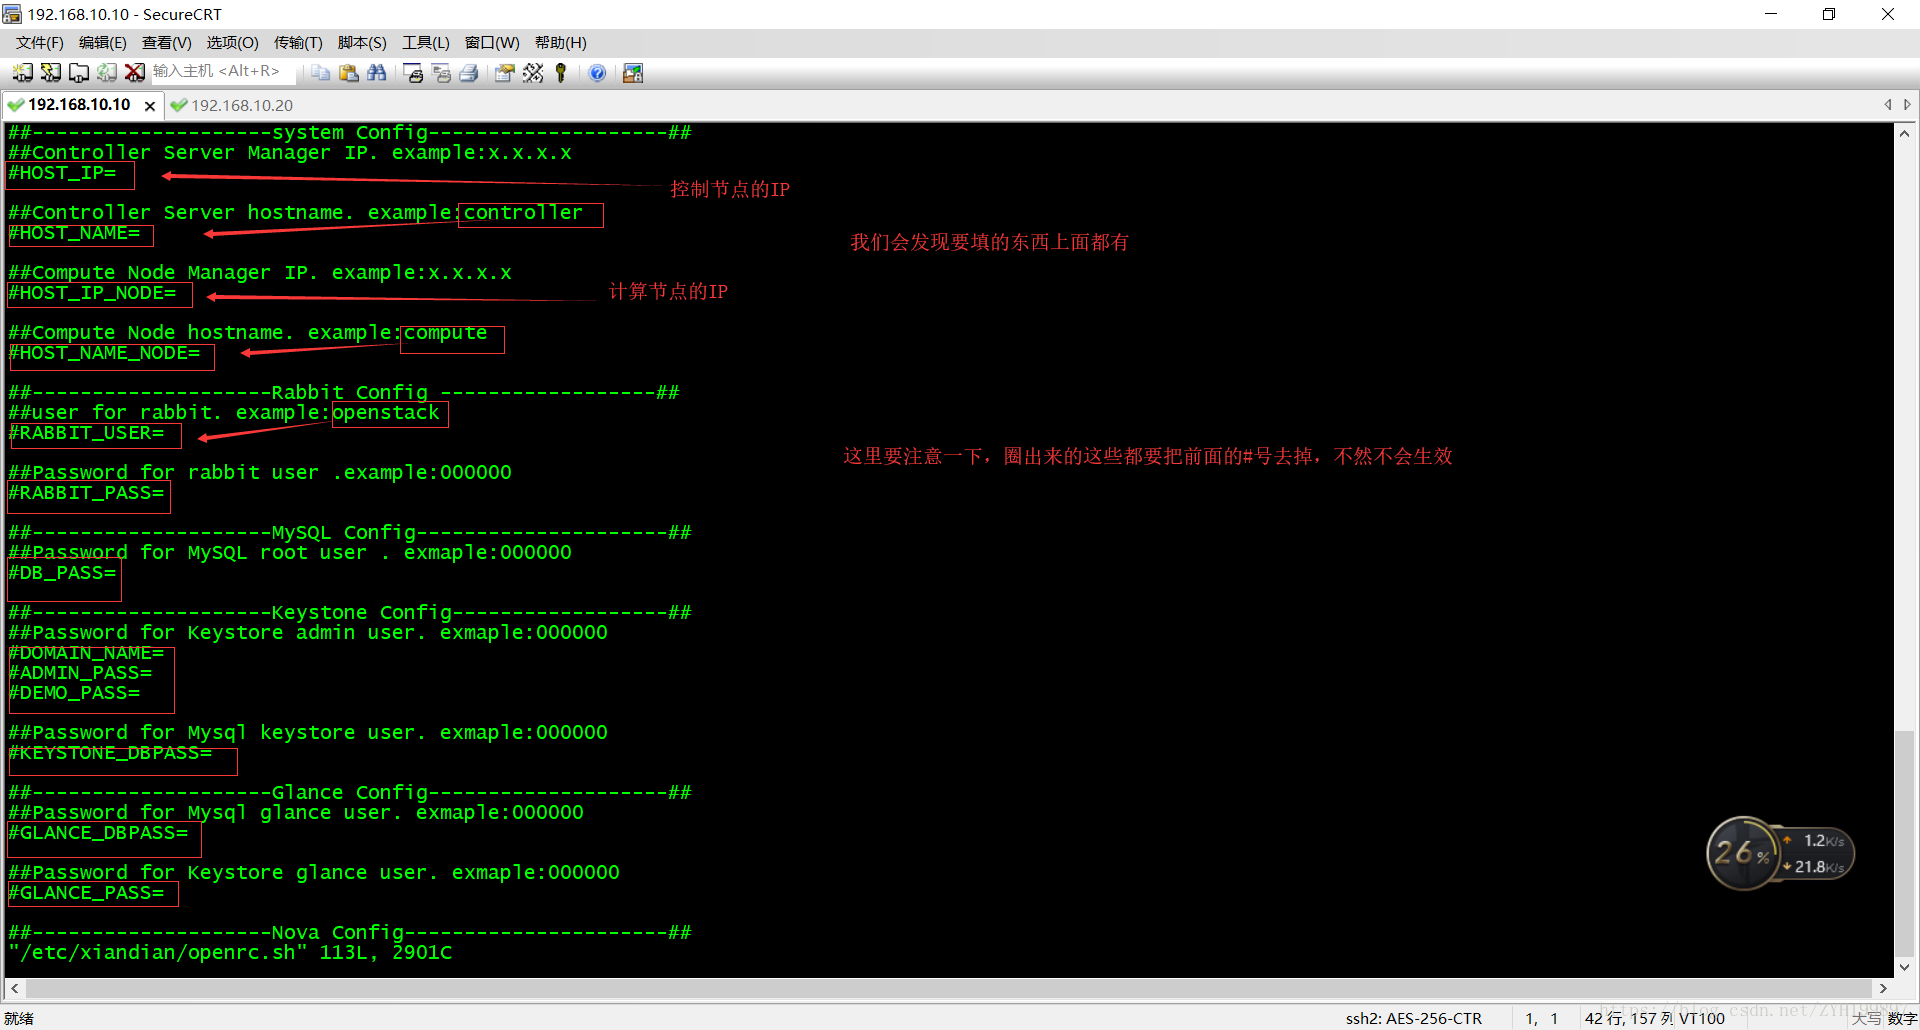
Task: Click the #RABBIT_PASS= line
Action: (x=86, y=493)
